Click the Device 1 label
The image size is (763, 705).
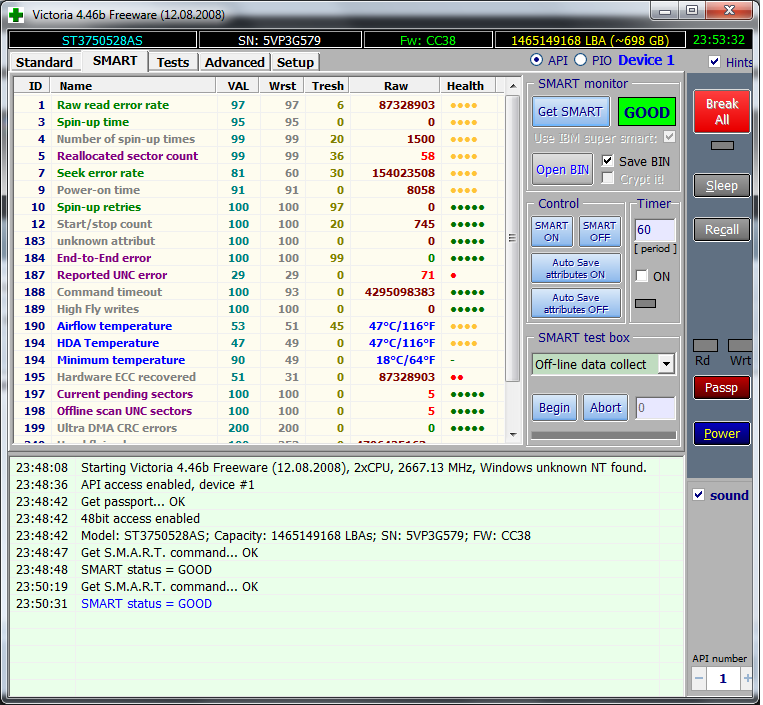[x=646, y=60]
